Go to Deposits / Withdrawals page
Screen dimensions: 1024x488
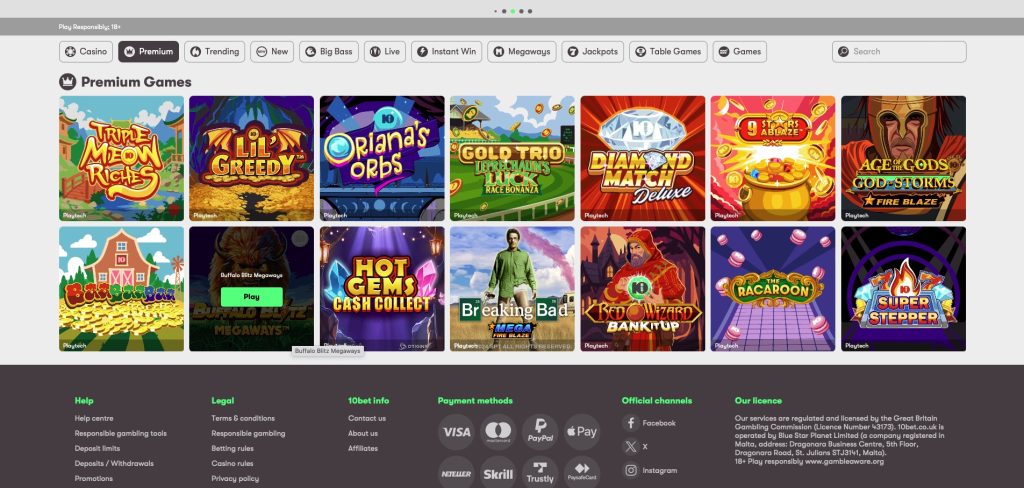click(114, 463)
